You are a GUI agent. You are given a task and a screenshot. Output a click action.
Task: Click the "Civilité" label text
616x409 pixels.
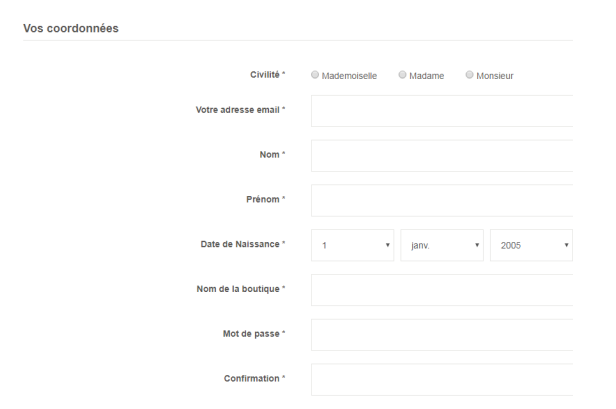click(x=264, y=74)
